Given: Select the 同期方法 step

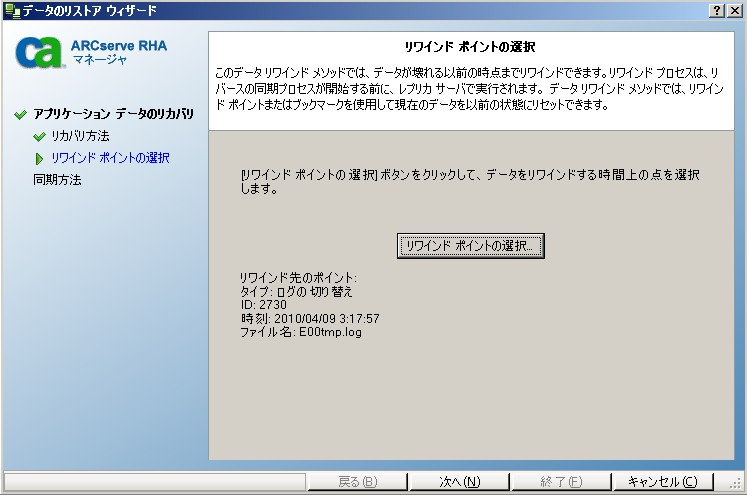Looking at the screenshot, I should click(x=57, y=180).
